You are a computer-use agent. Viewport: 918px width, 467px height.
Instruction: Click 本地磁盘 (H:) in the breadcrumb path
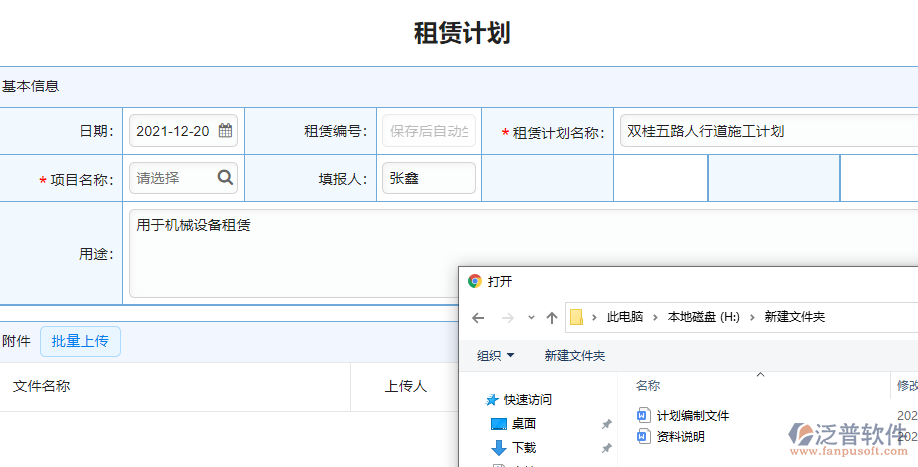click(x=703, y=317)
